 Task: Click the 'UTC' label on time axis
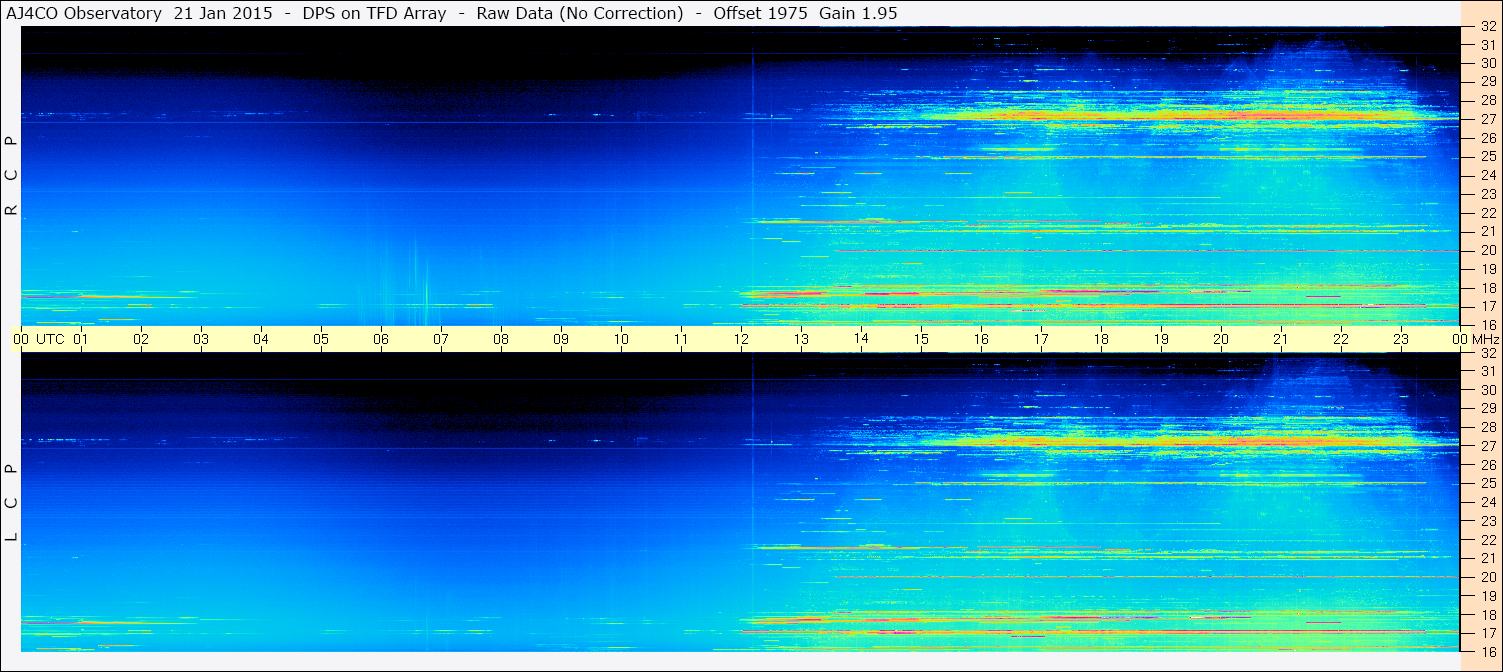click(x=51, y=339)
